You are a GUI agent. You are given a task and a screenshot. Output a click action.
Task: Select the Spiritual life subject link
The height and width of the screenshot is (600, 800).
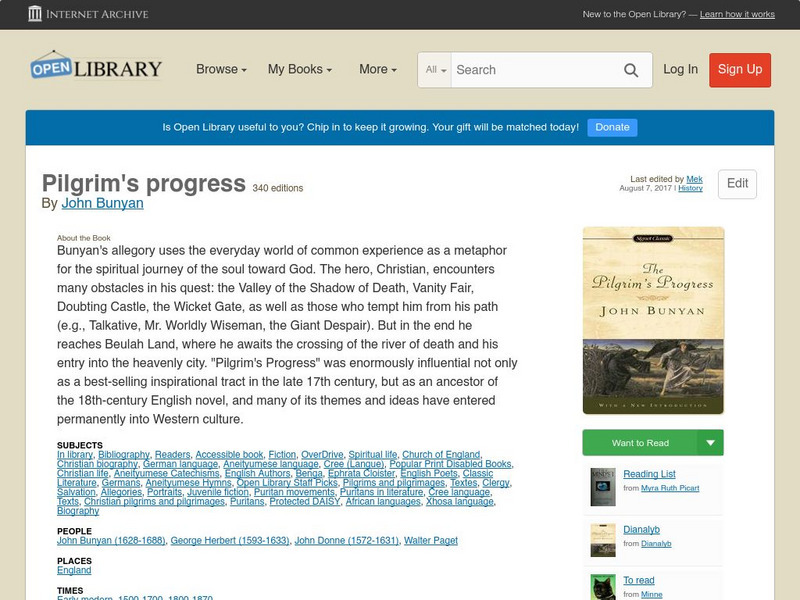[372, 455]
